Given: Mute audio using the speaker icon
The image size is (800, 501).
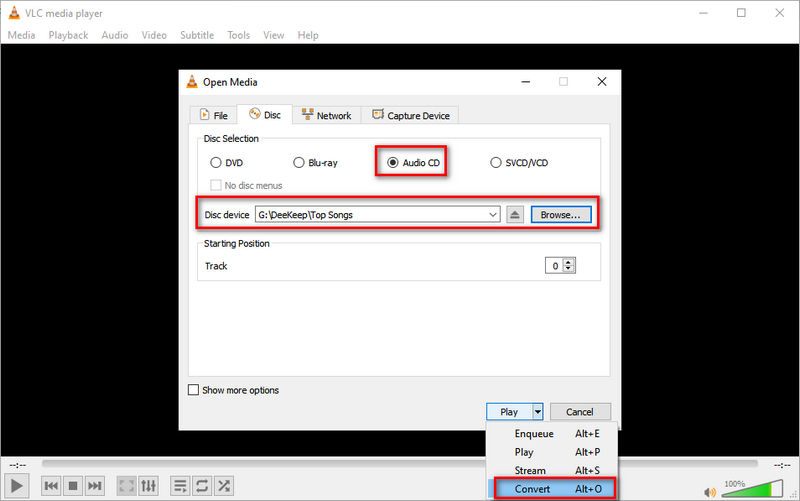Looking at the screenshot, I should [x=710, y=492].
